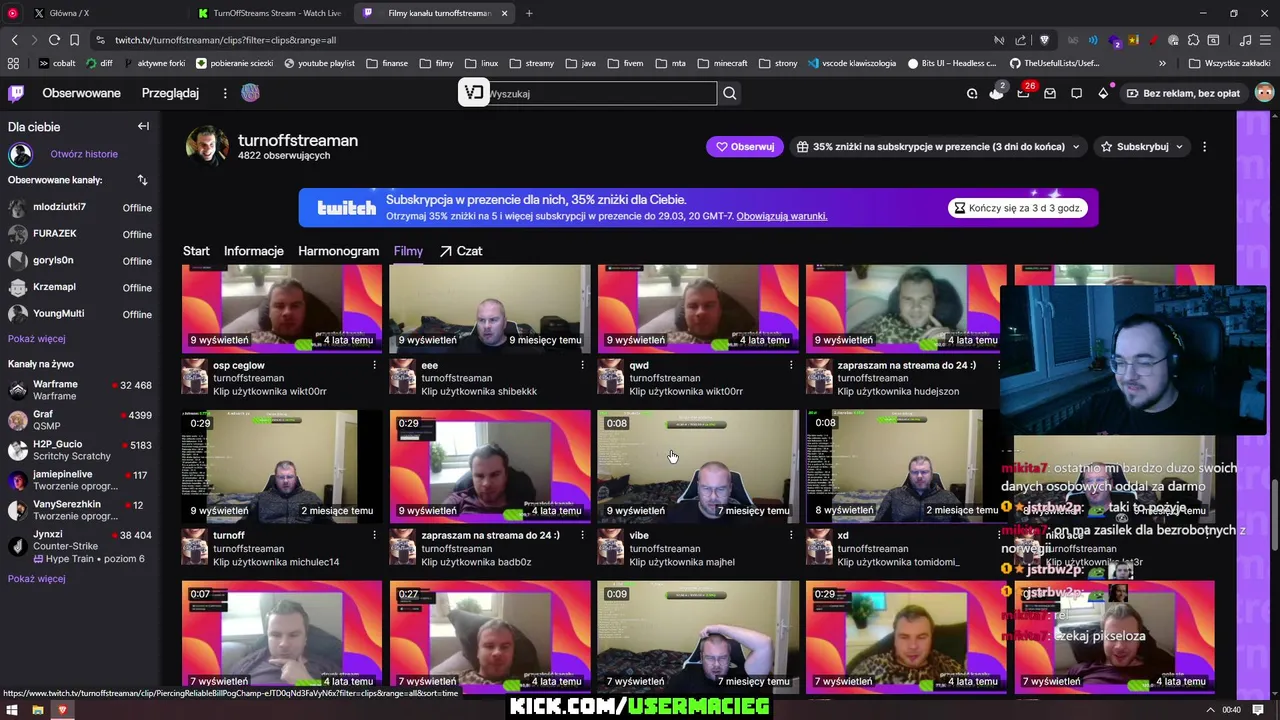Open the Twitch search magnifier button
This screenshot has width=1280, height=720.
pyautogui.click(x=730, y=93)
